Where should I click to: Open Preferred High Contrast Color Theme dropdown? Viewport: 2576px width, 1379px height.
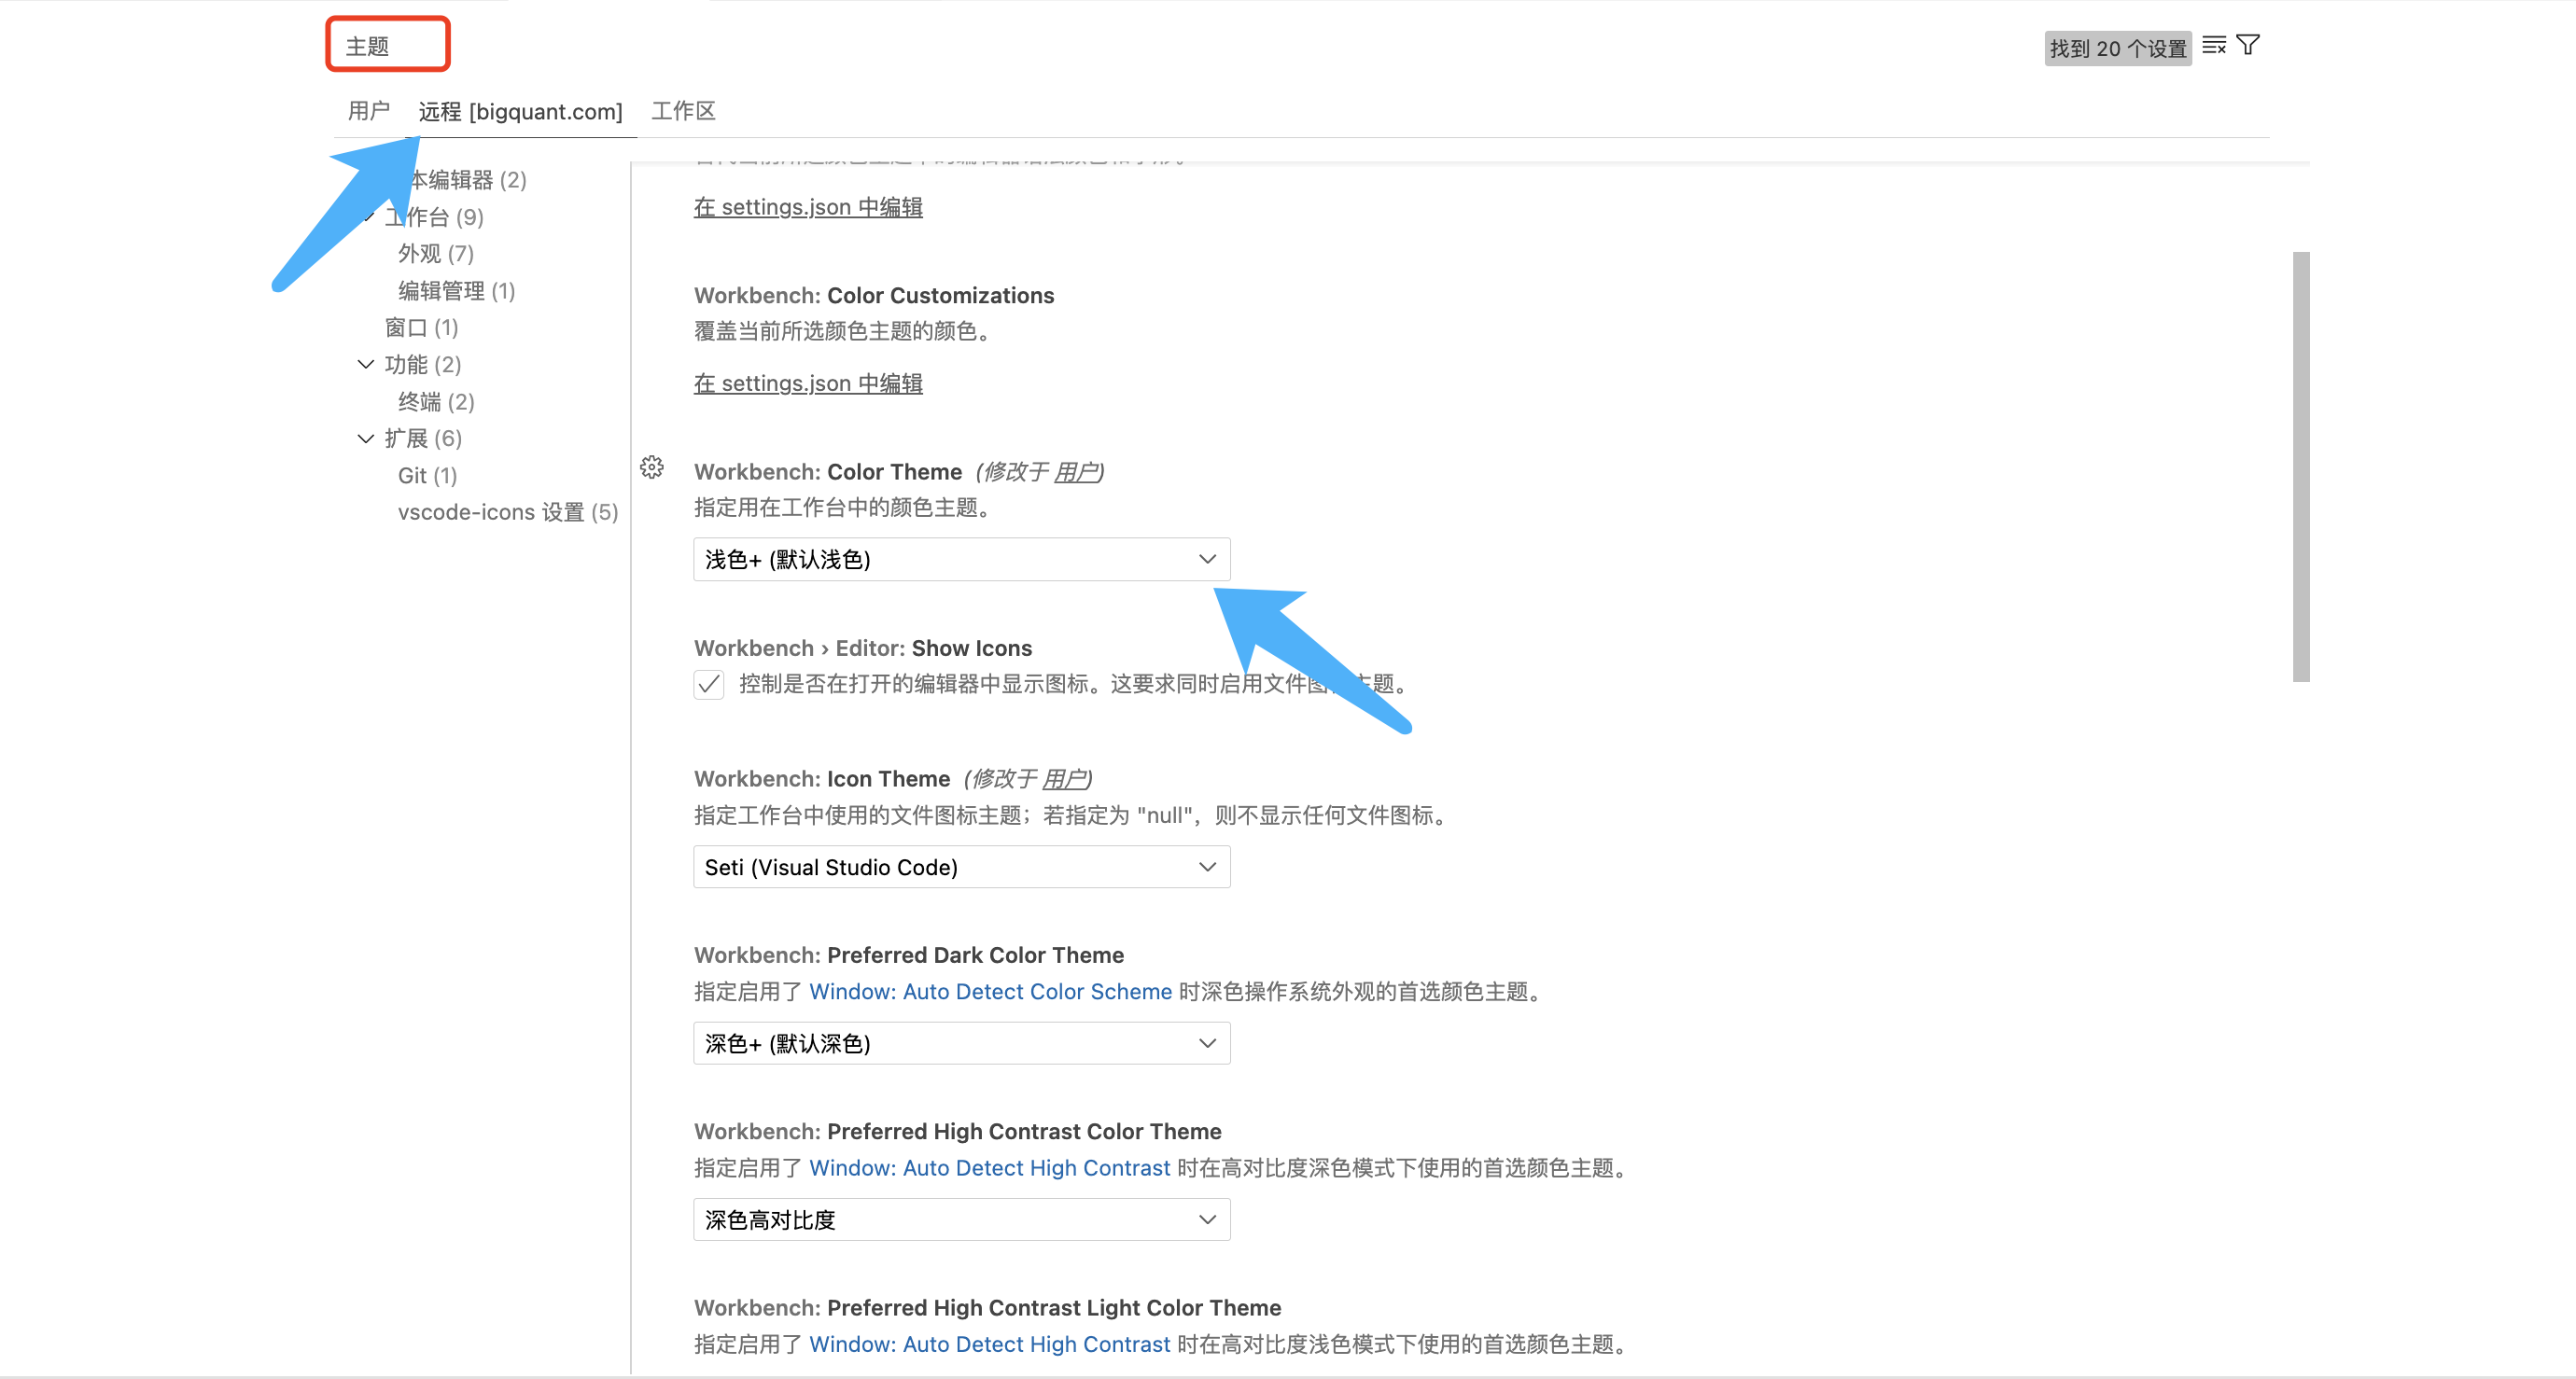(961, 1219)
